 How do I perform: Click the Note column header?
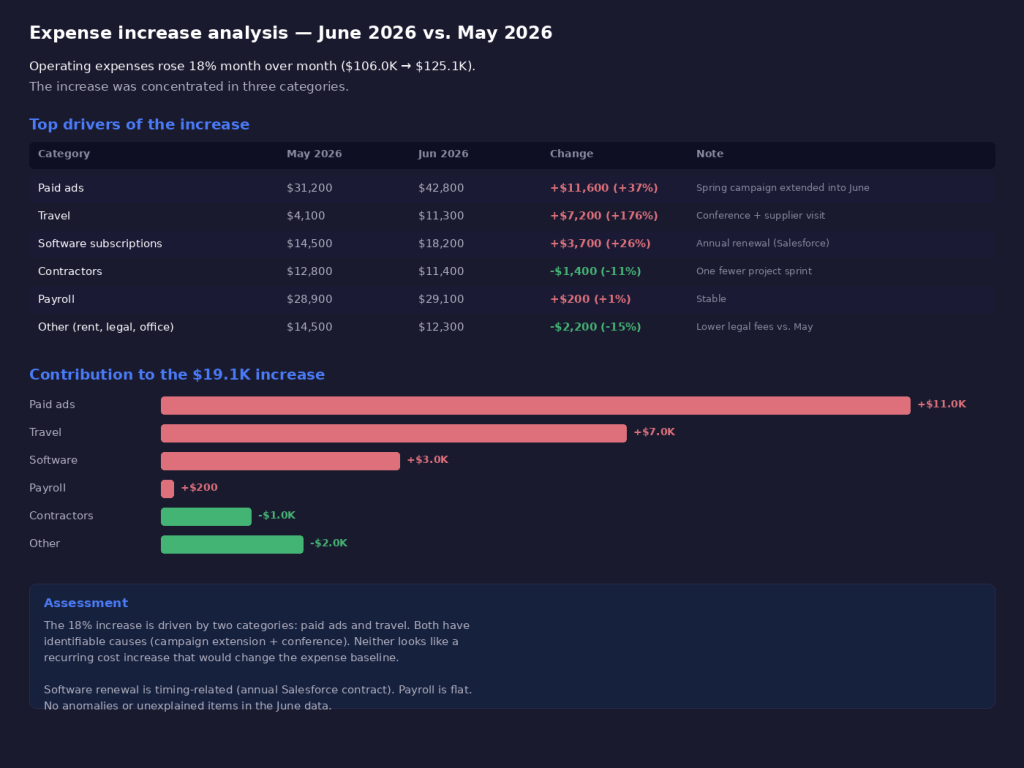pyautogui.click(x=710, y=154)
